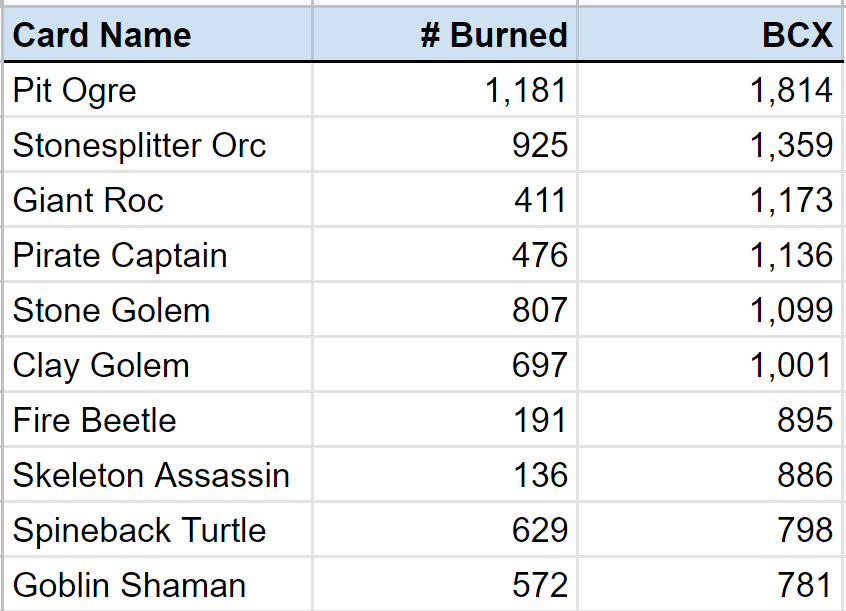Click the Spineback Turtle cell
This screenshot has width=846, height=611.
tap(139, 531)
